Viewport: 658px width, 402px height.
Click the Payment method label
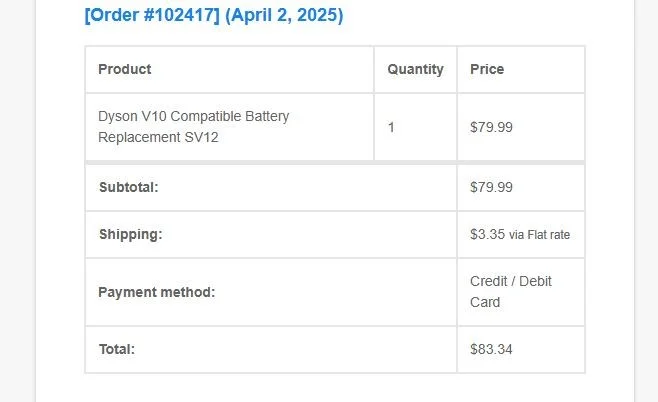pos(156,292)
